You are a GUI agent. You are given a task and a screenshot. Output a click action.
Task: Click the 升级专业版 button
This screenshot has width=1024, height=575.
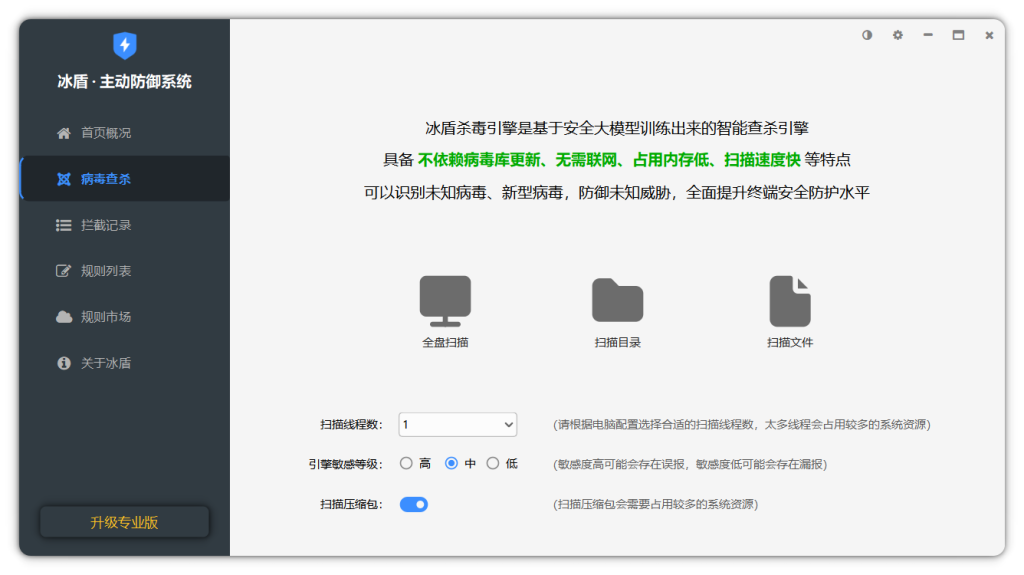point(124,522)
